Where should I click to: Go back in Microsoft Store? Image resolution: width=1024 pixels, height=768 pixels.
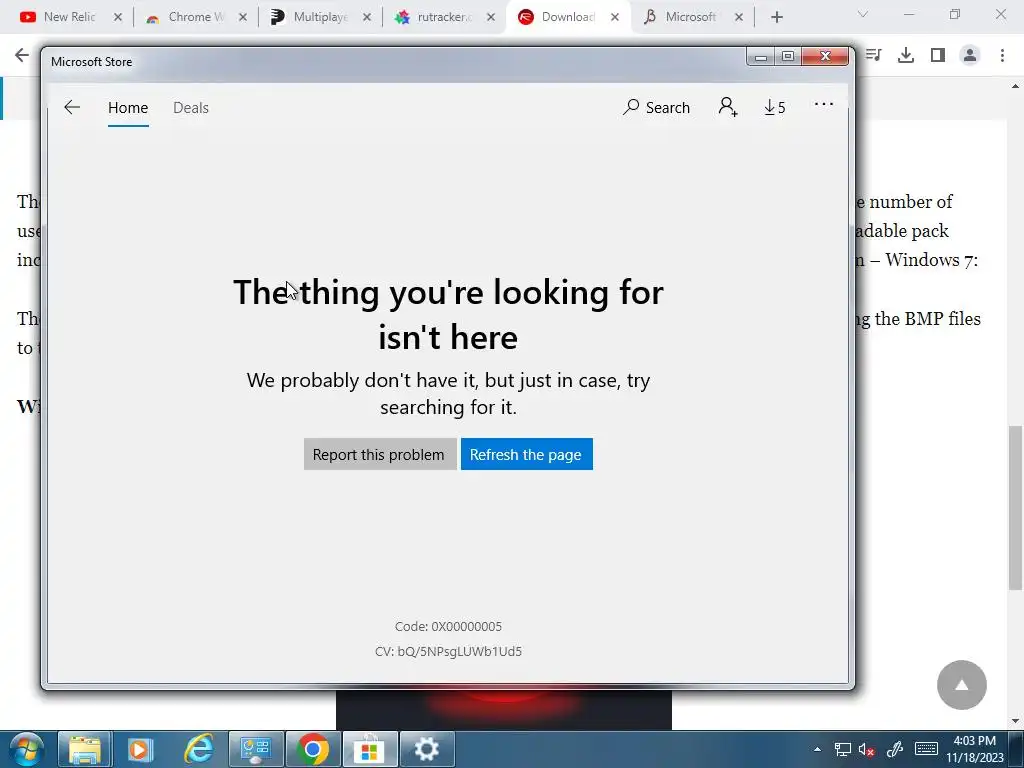(72, 108)
